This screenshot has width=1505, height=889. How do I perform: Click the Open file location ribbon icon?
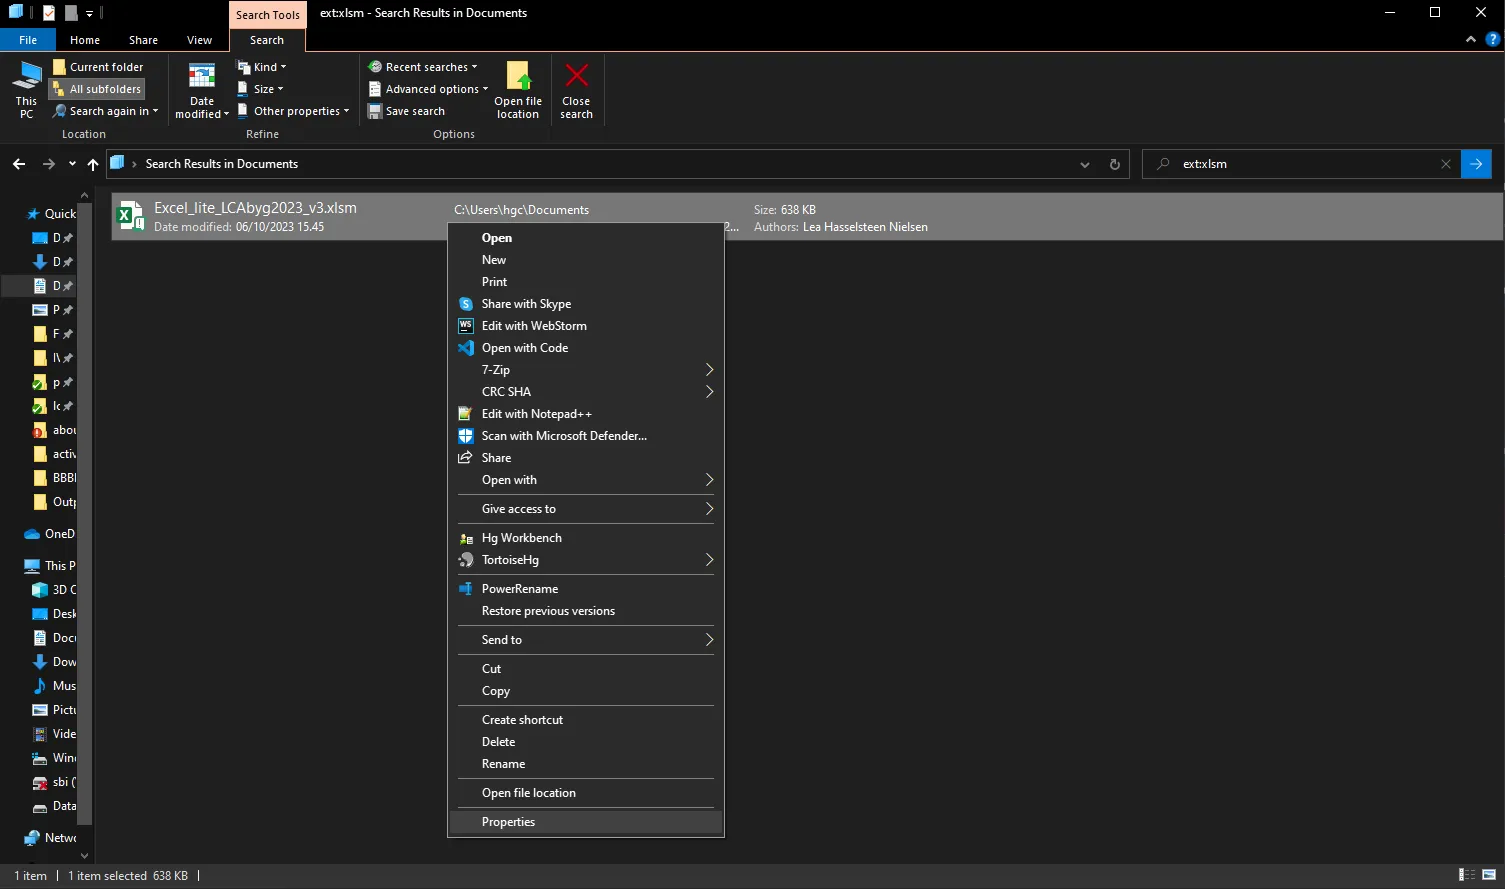click(x=518, y=76)
